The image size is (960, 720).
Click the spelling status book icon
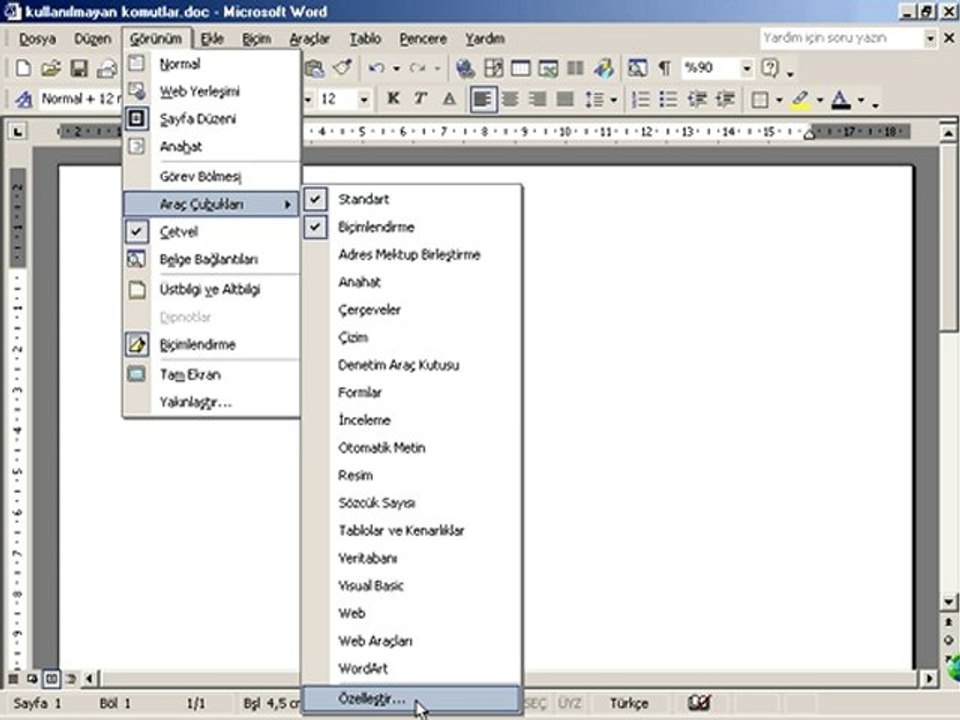[699, 703]
